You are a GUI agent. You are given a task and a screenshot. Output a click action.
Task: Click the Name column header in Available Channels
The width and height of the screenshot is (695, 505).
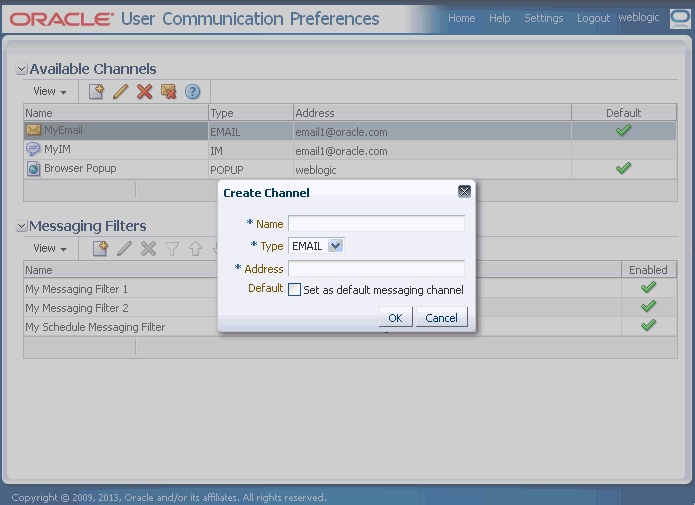pos(116,113)
